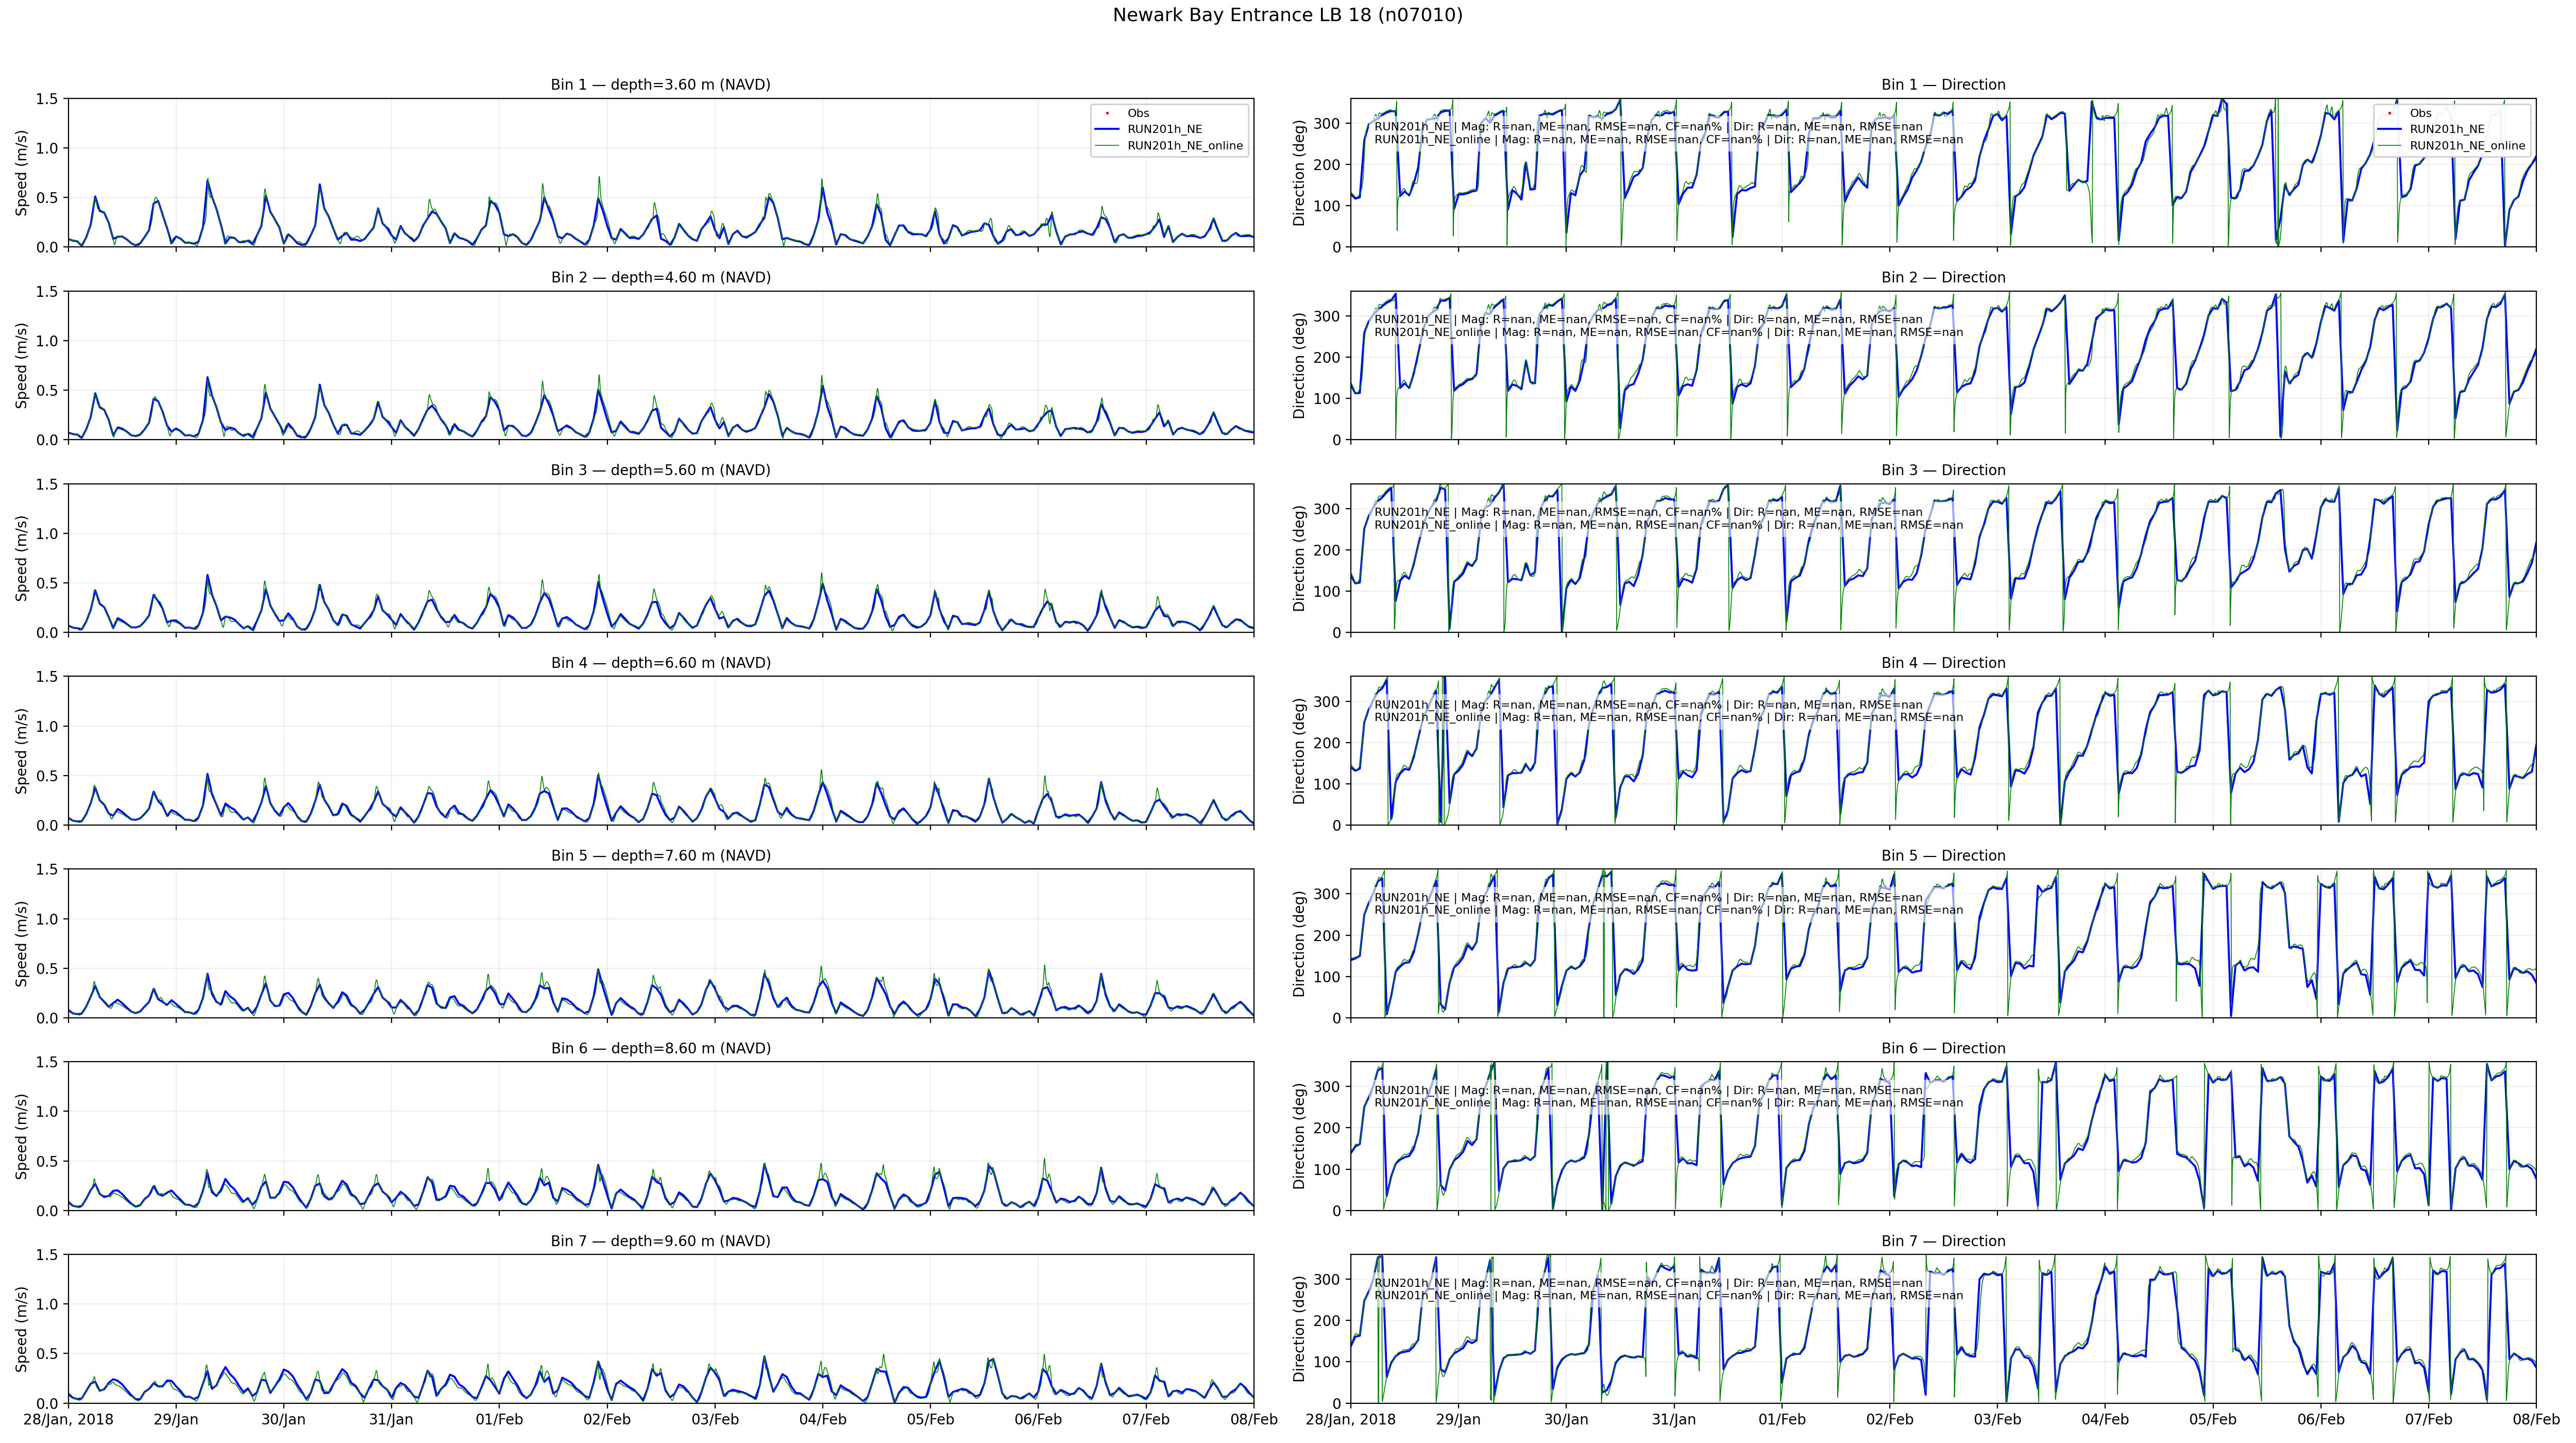Click the "Bin 5 — Direction" subplot title
Screen dimensions: 2576x1443
coord(1943,856)
